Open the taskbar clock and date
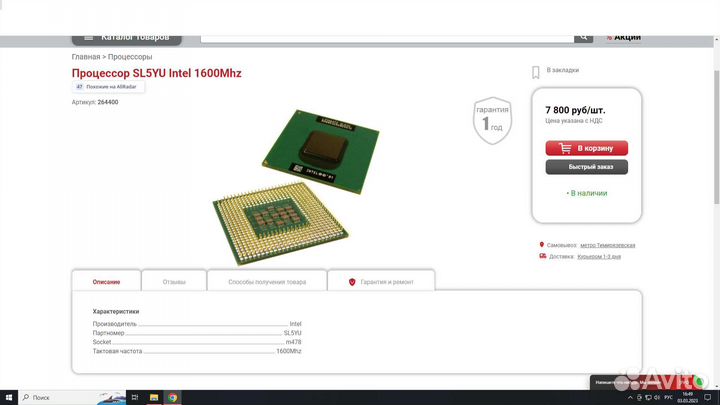 point(687,397)
